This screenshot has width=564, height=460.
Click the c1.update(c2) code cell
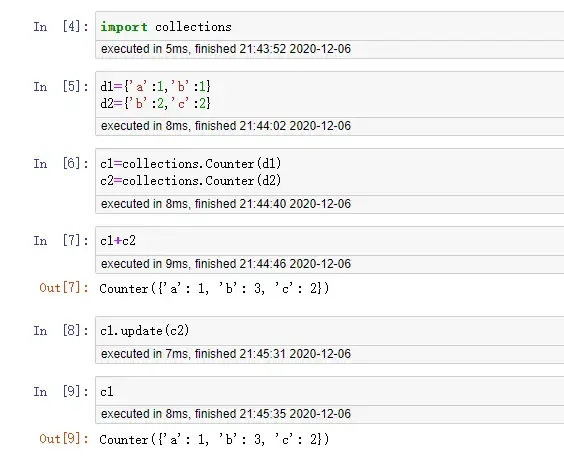point(329,331)
